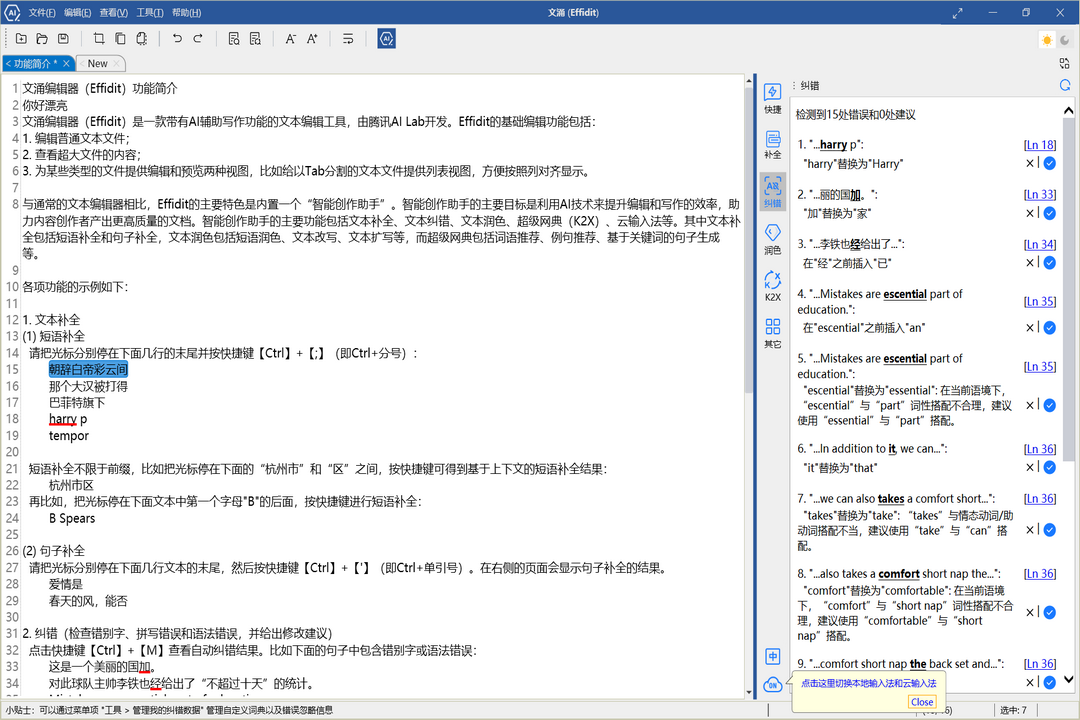Save the current document
The height and width of the screenshot is (720, 1080).
[x=62, y=38]
